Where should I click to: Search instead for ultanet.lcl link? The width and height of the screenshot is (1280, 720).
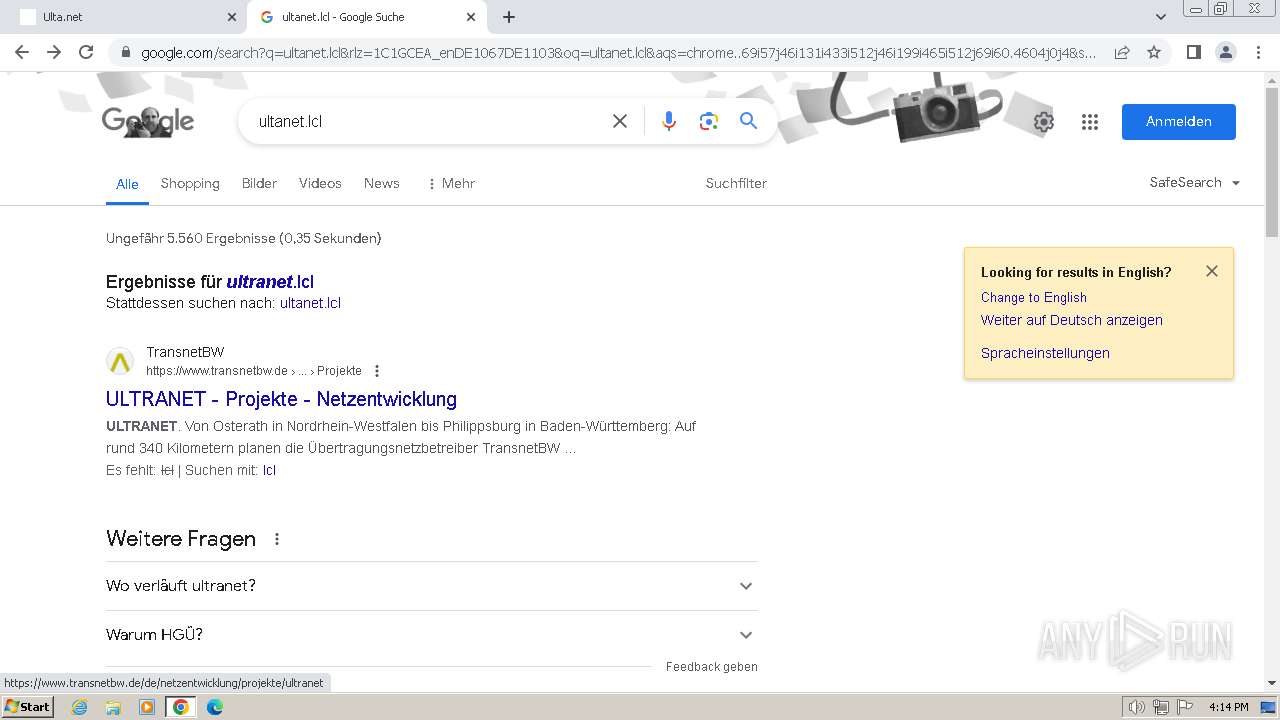click(310, 303)
